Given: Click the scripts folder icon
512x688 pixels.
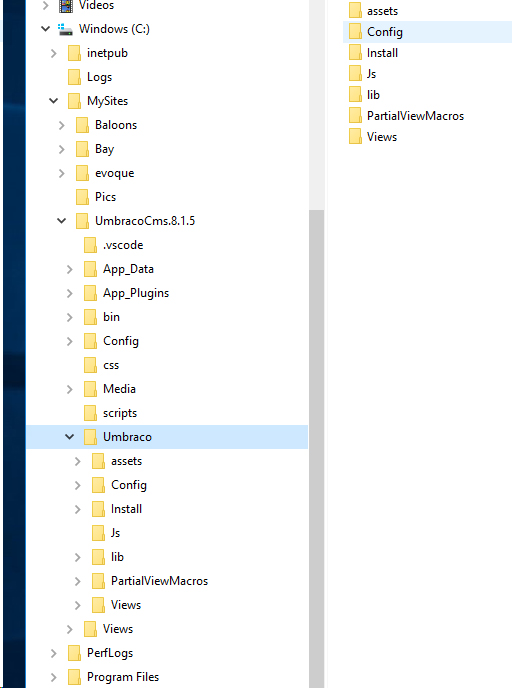Looking at the screenshot, I should (x=90, y=413).
